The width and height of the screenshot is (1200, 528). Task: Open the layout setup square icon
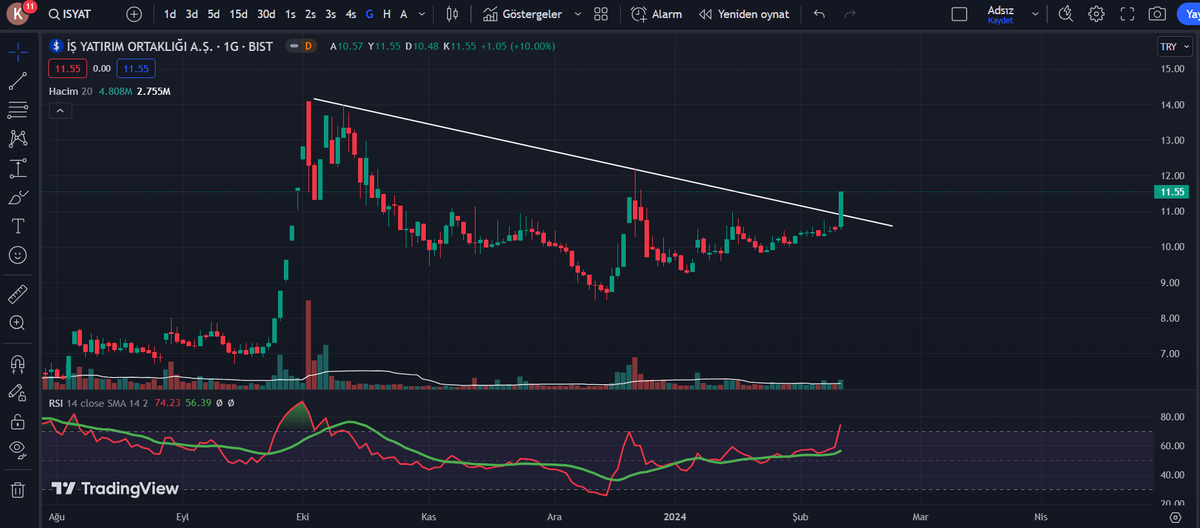[959, 14]
